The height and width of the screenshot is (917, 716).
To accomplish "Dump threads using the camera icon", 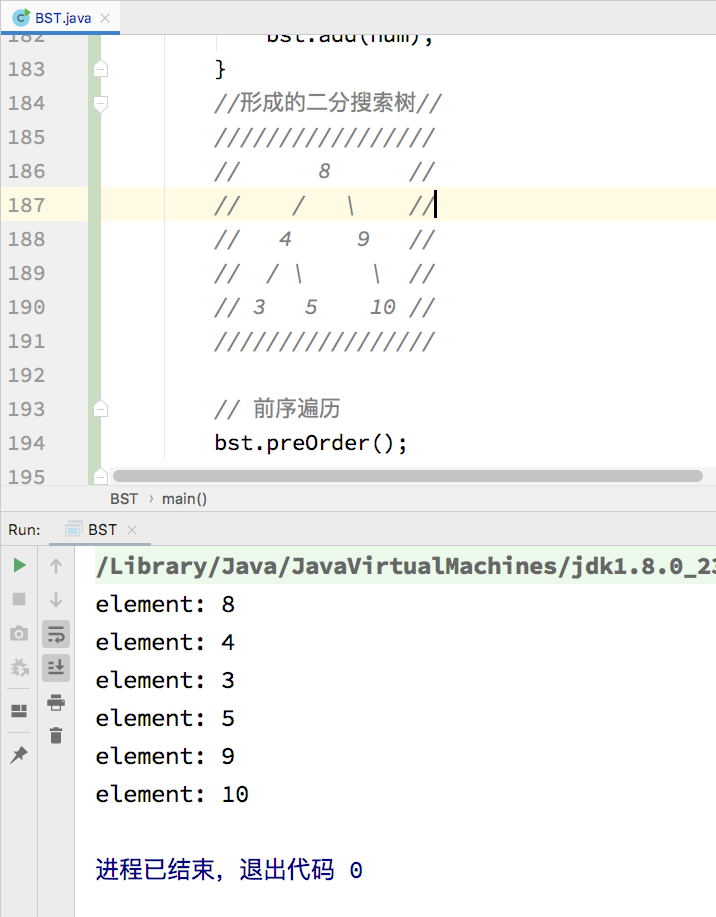I will pos(19,633).
